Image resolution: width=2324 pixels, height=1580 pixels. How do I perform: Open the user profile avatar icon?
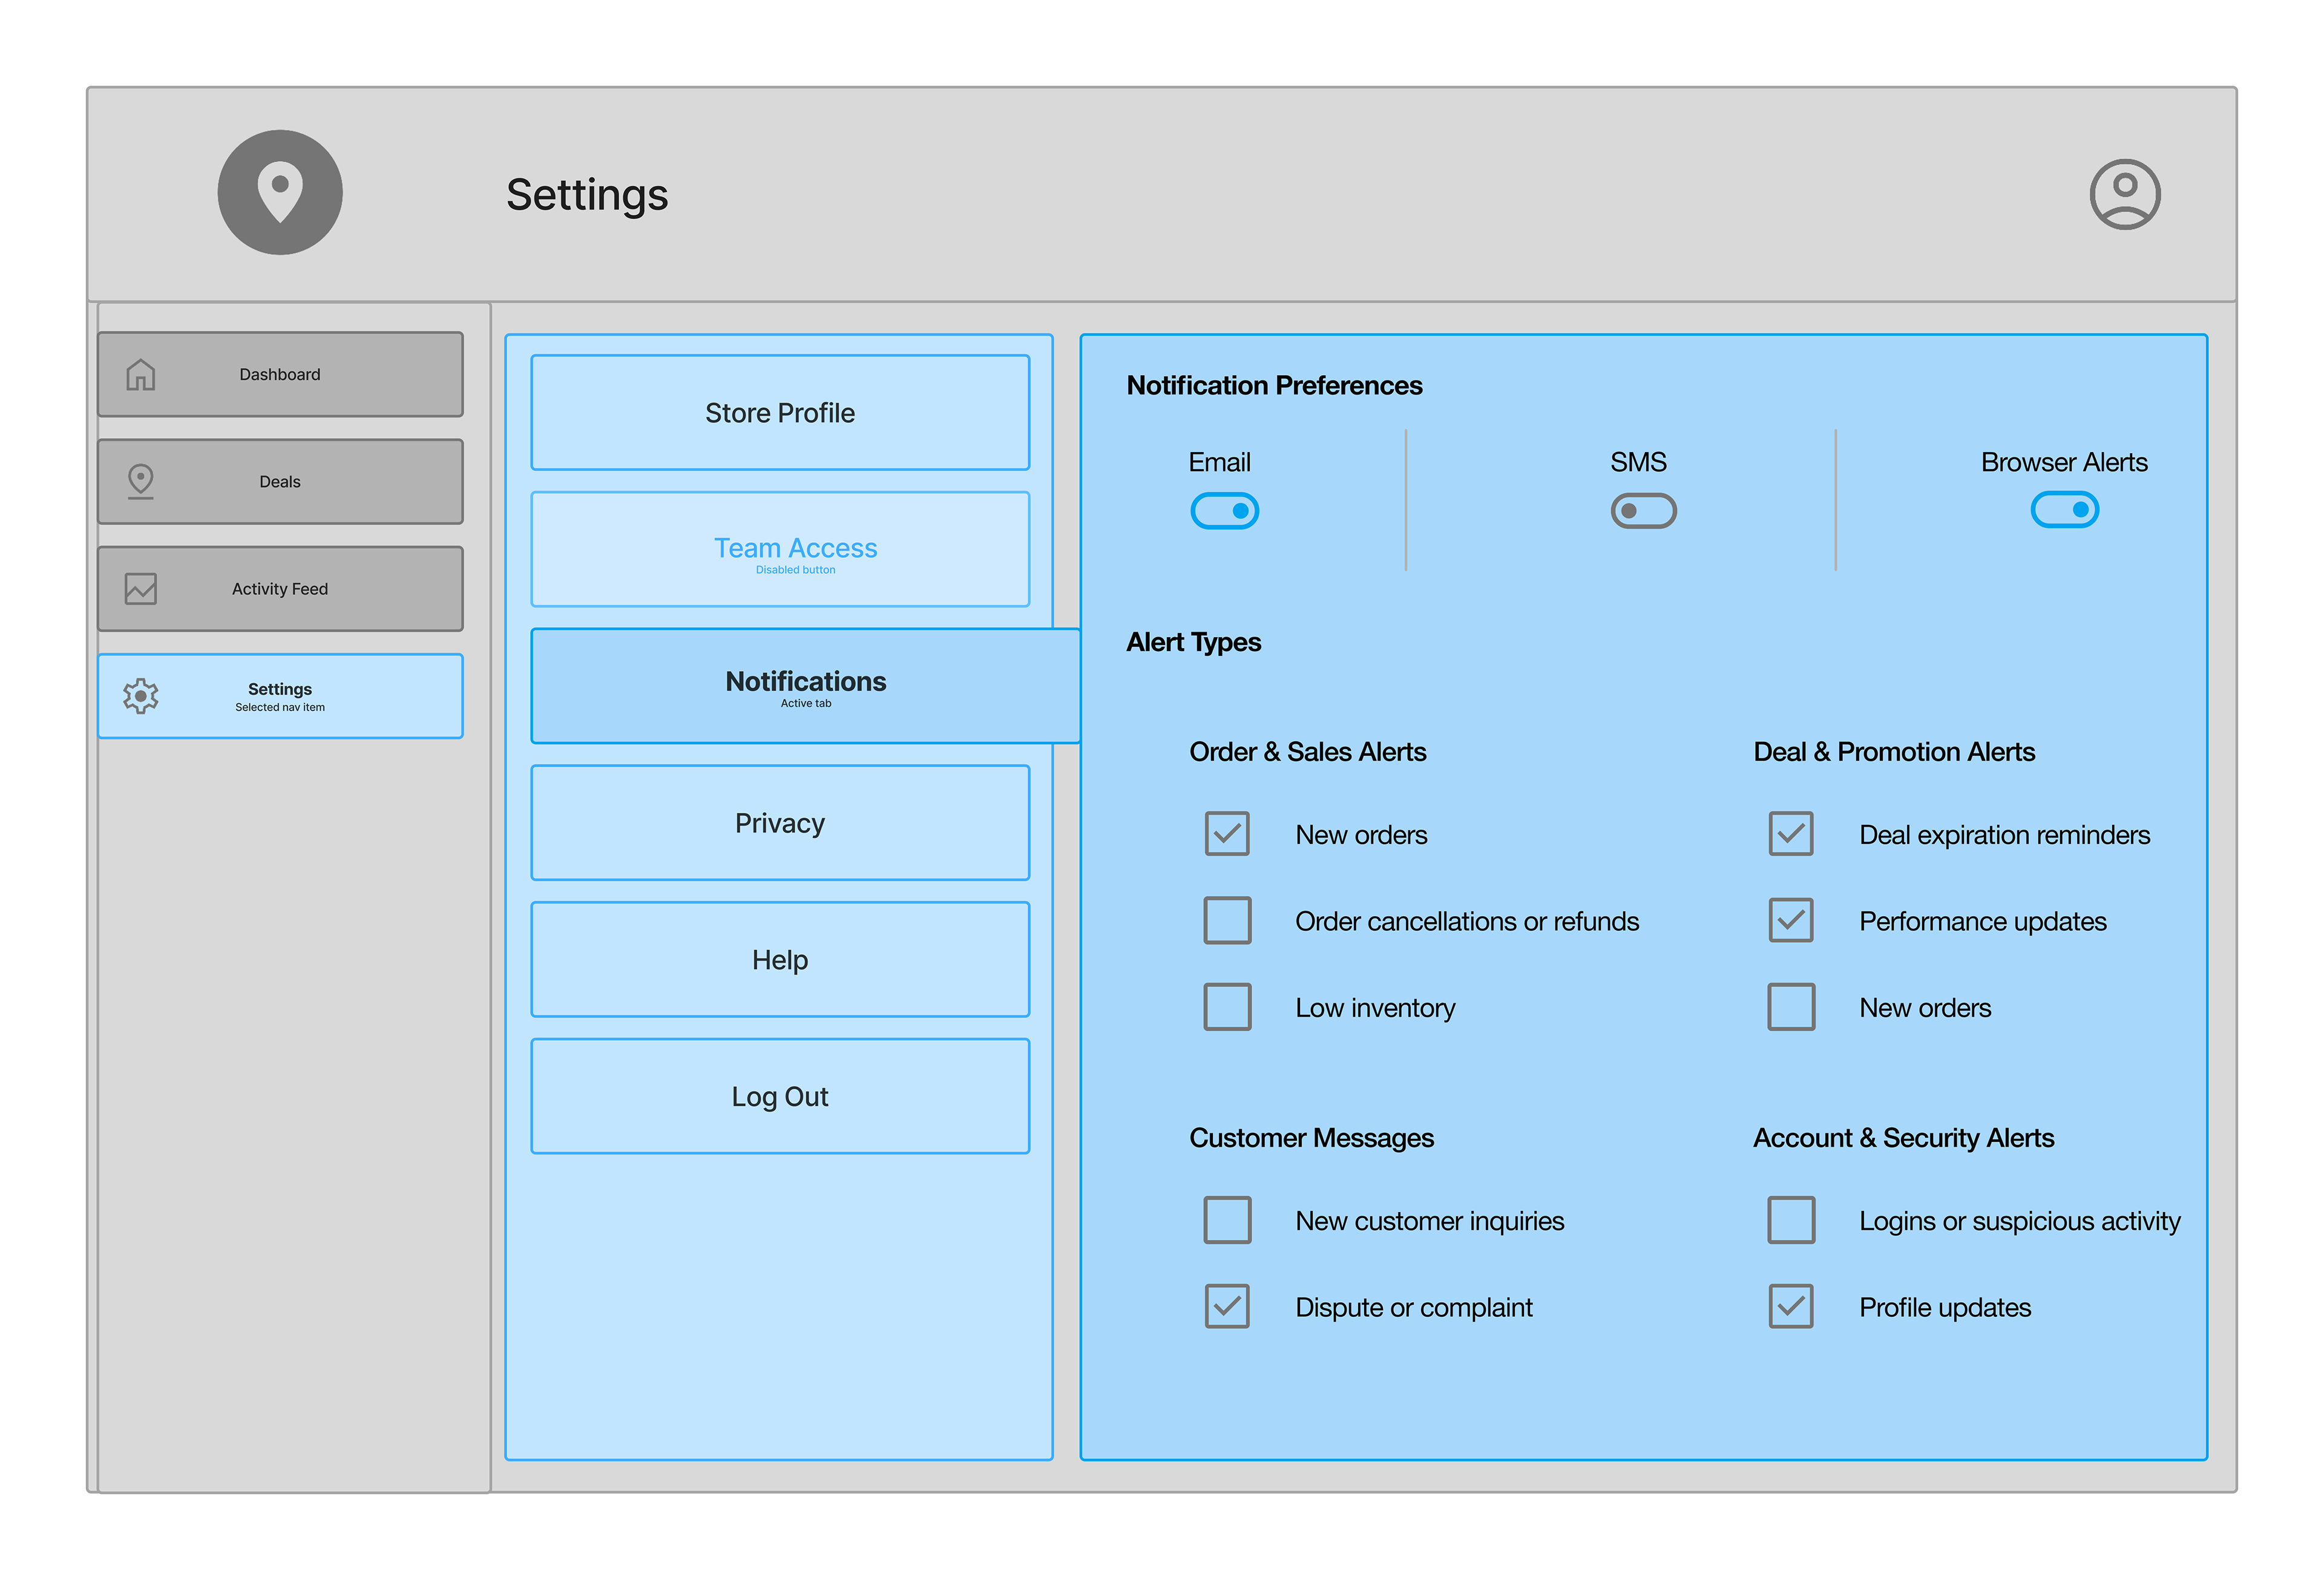pos(2124,194)
